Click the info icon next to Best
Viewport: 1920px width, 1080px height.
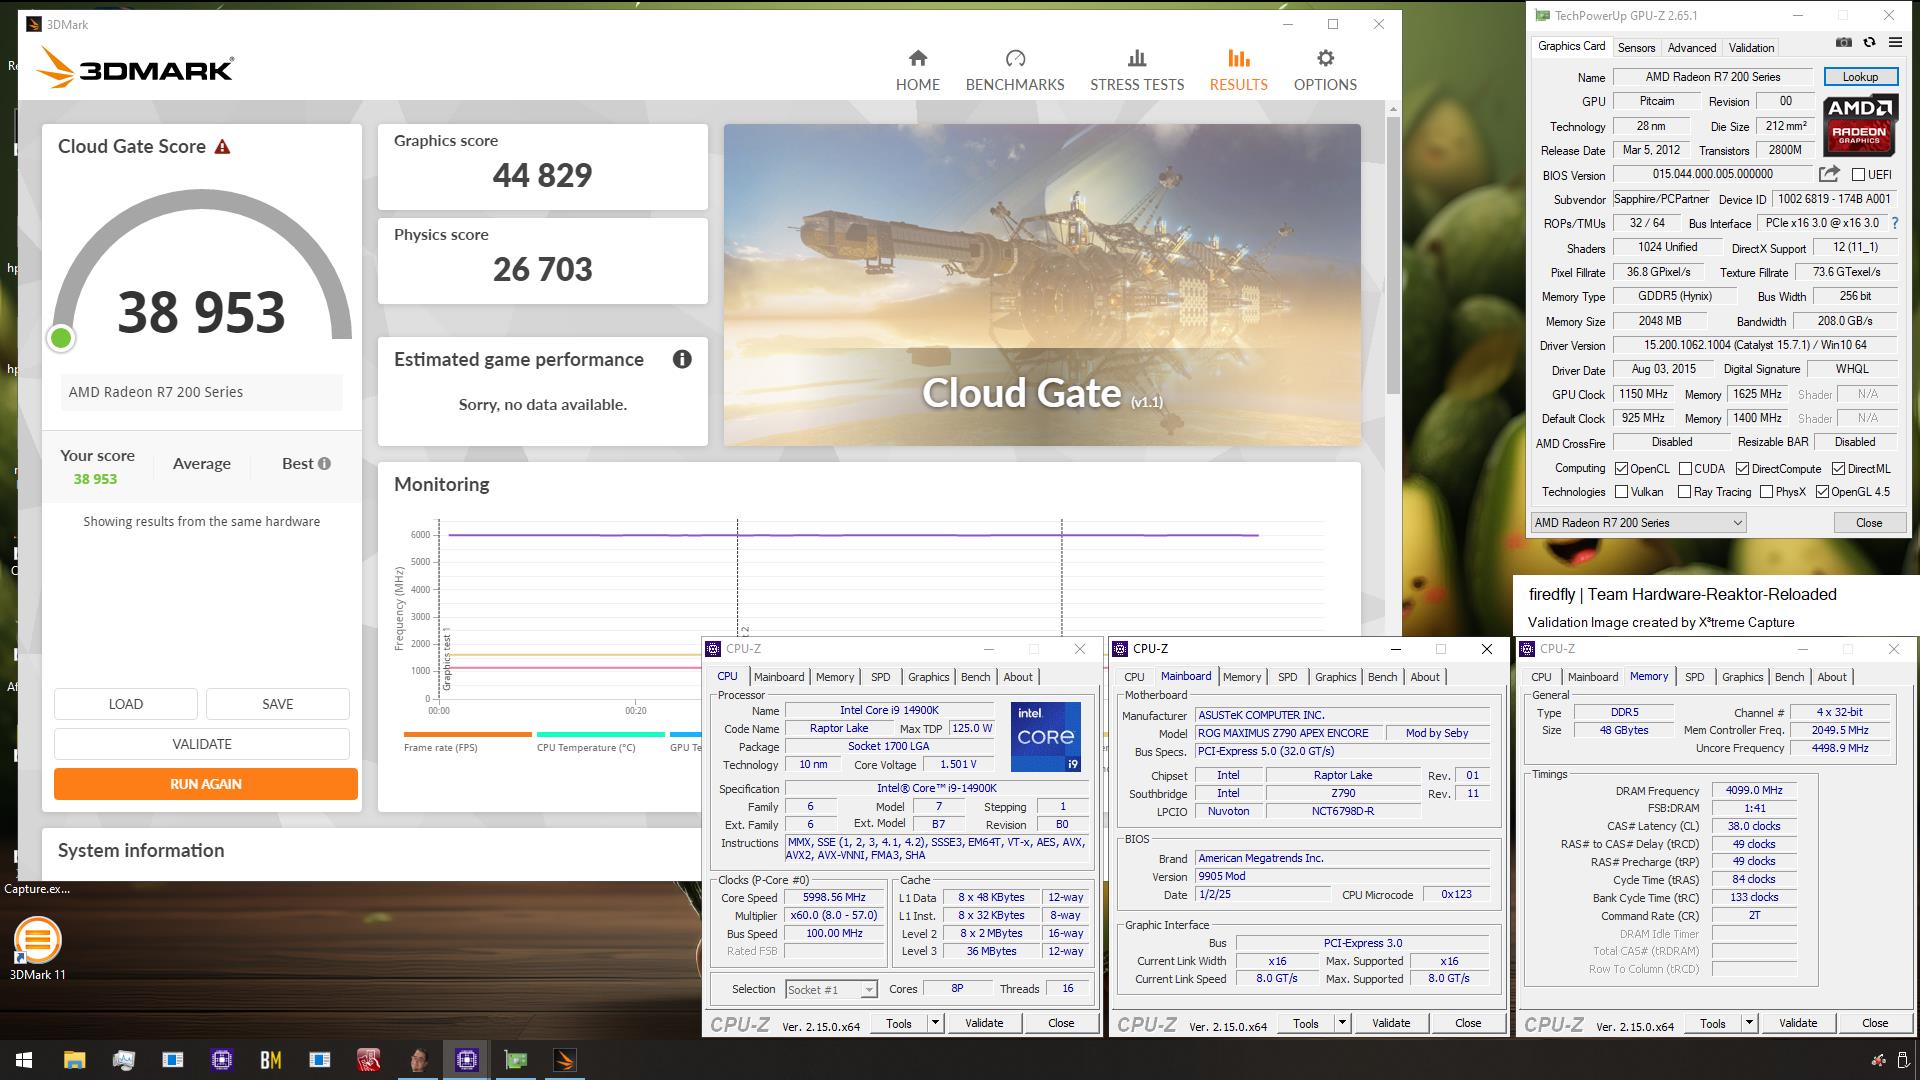pyautogui.click(x=324, y=463)
